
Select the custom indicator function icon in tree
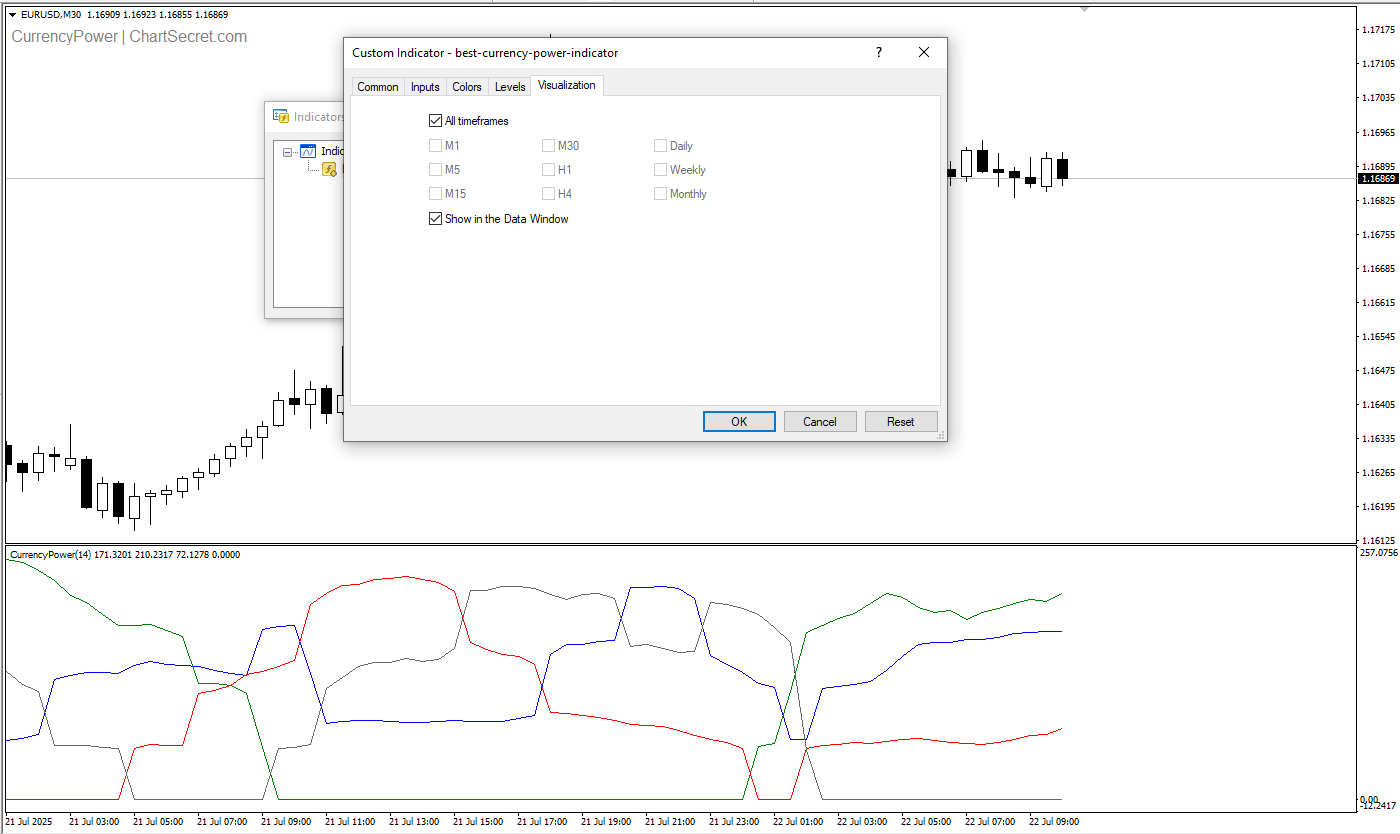click(x=329, y=170)
